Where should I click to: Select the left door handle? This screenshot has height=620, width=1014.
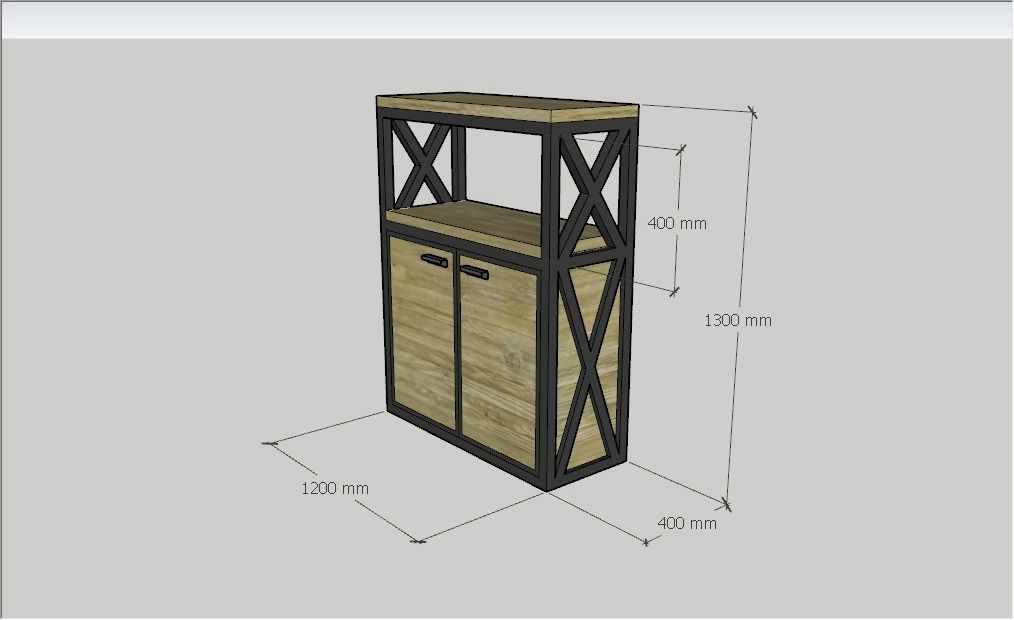coord(434,261)
